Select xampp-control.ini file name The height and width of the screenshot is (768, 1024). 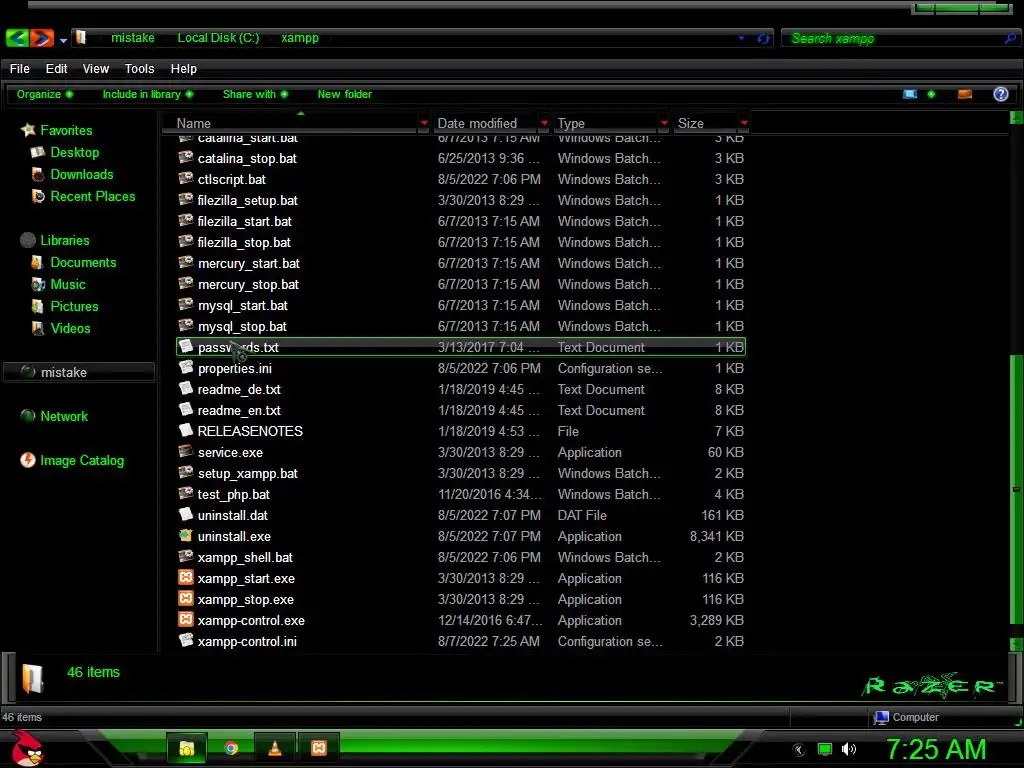[247, 642]
